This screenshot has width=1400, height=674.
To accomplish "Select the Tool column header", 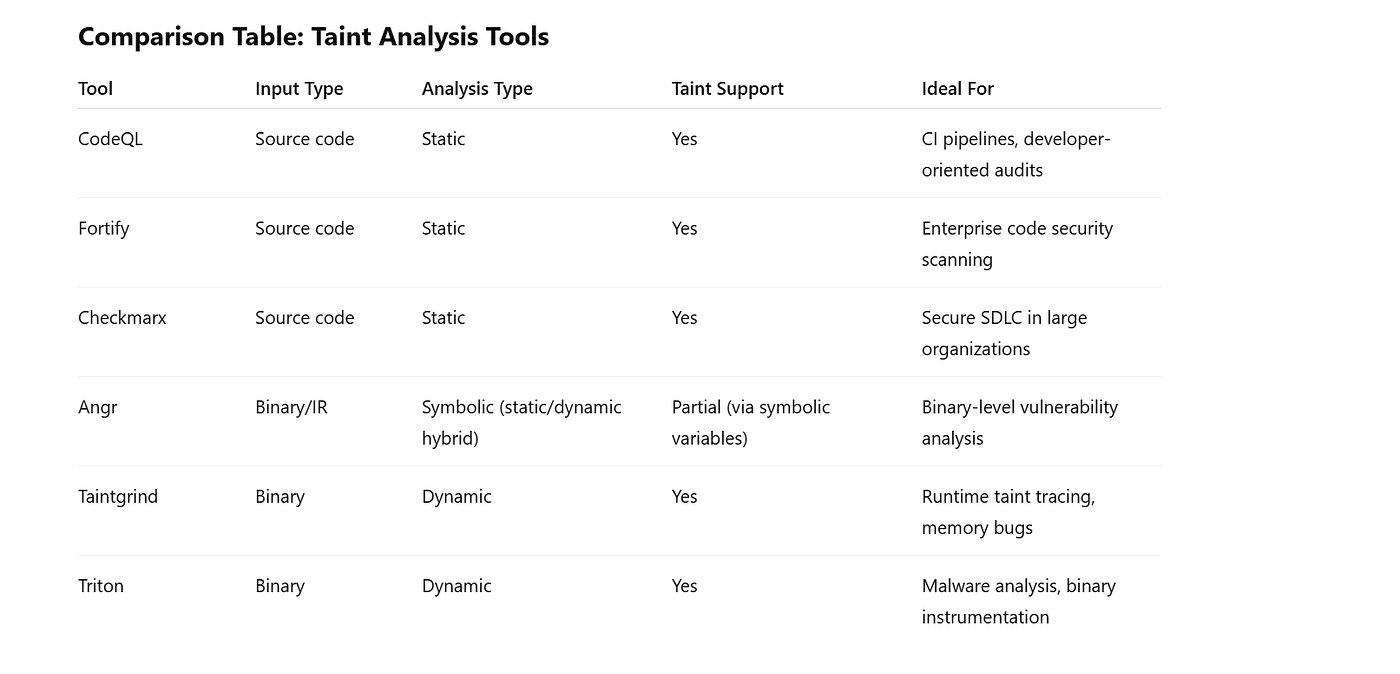I will click(x=95, y=88).
